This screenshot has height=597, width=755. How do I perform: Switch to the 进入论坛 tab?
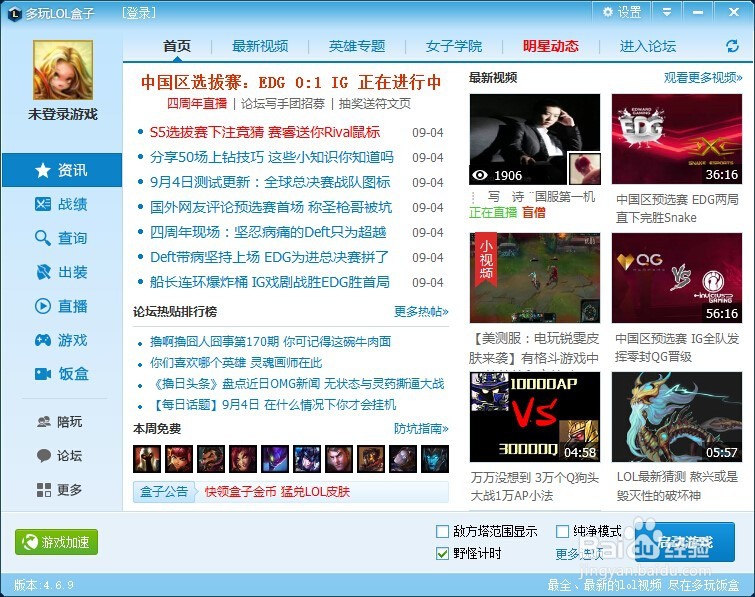point(648,46)
